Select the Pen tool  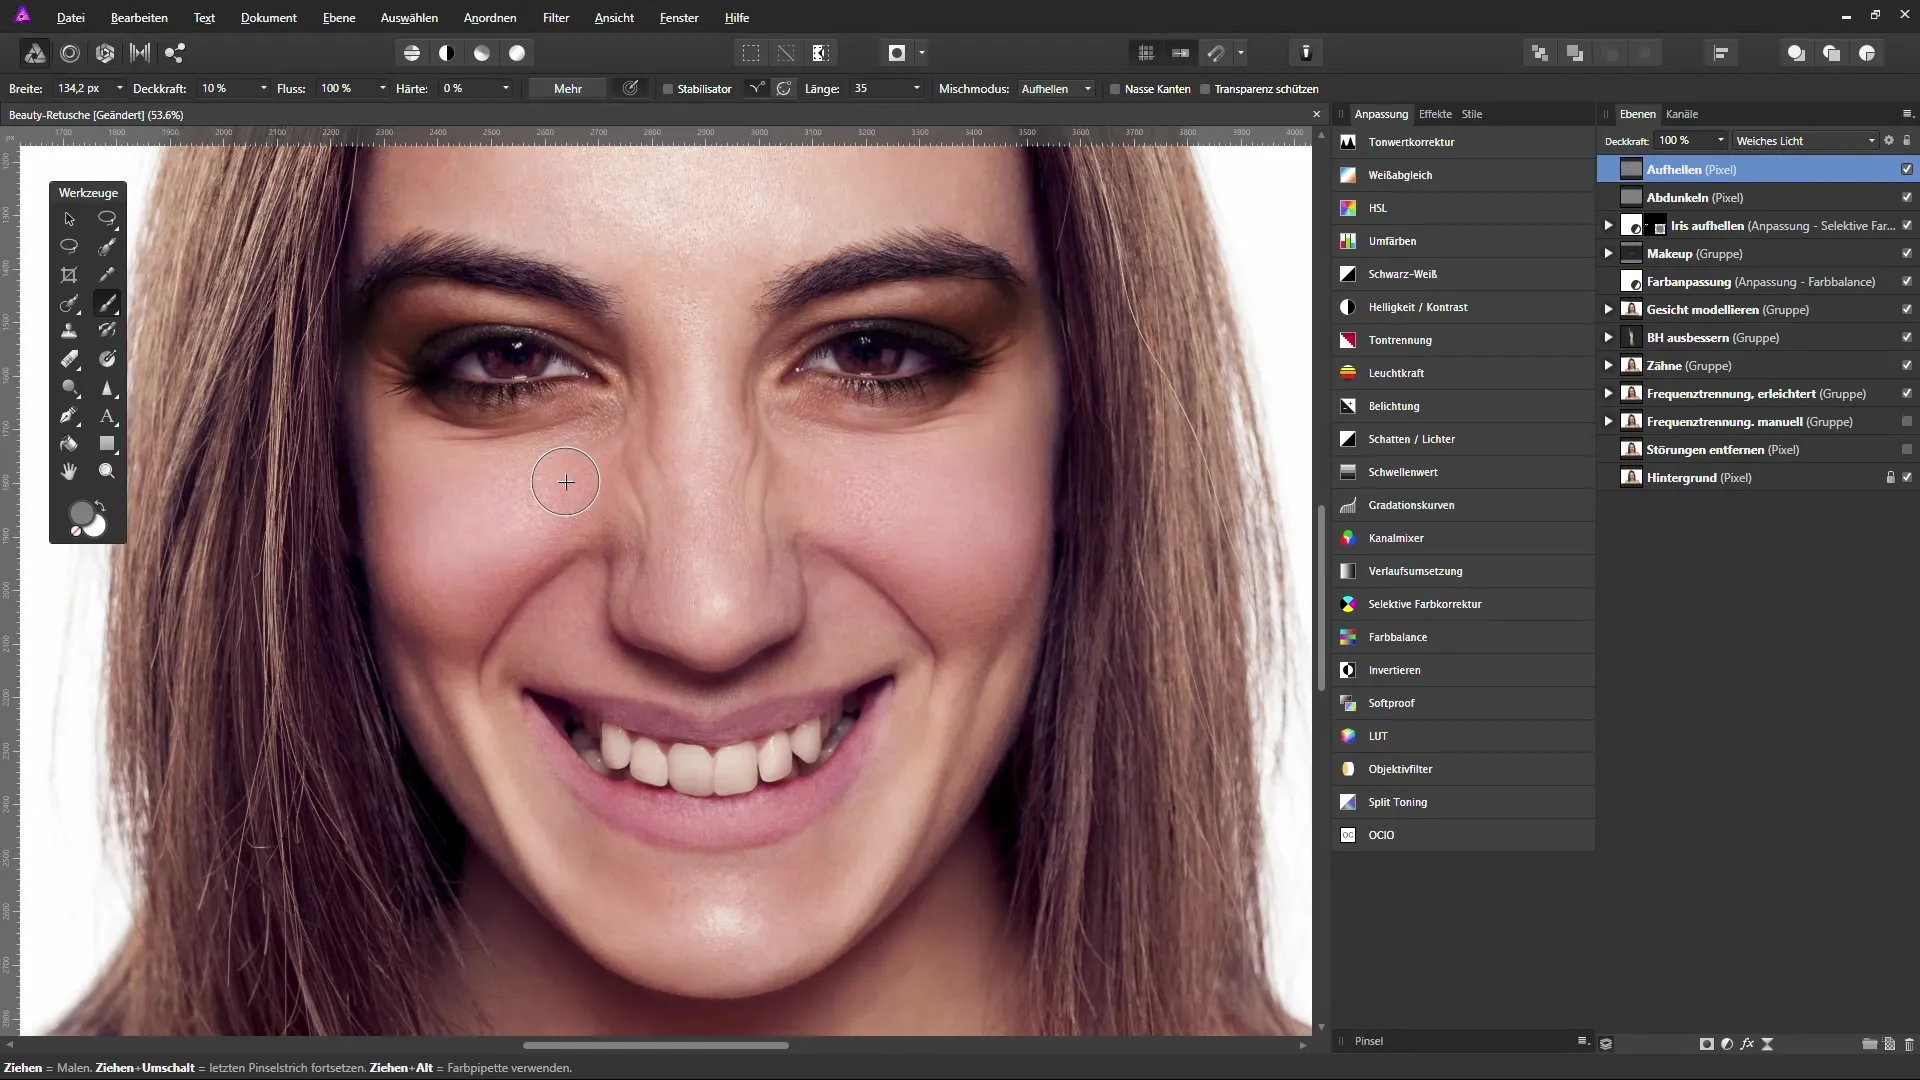tap(69, 415)
